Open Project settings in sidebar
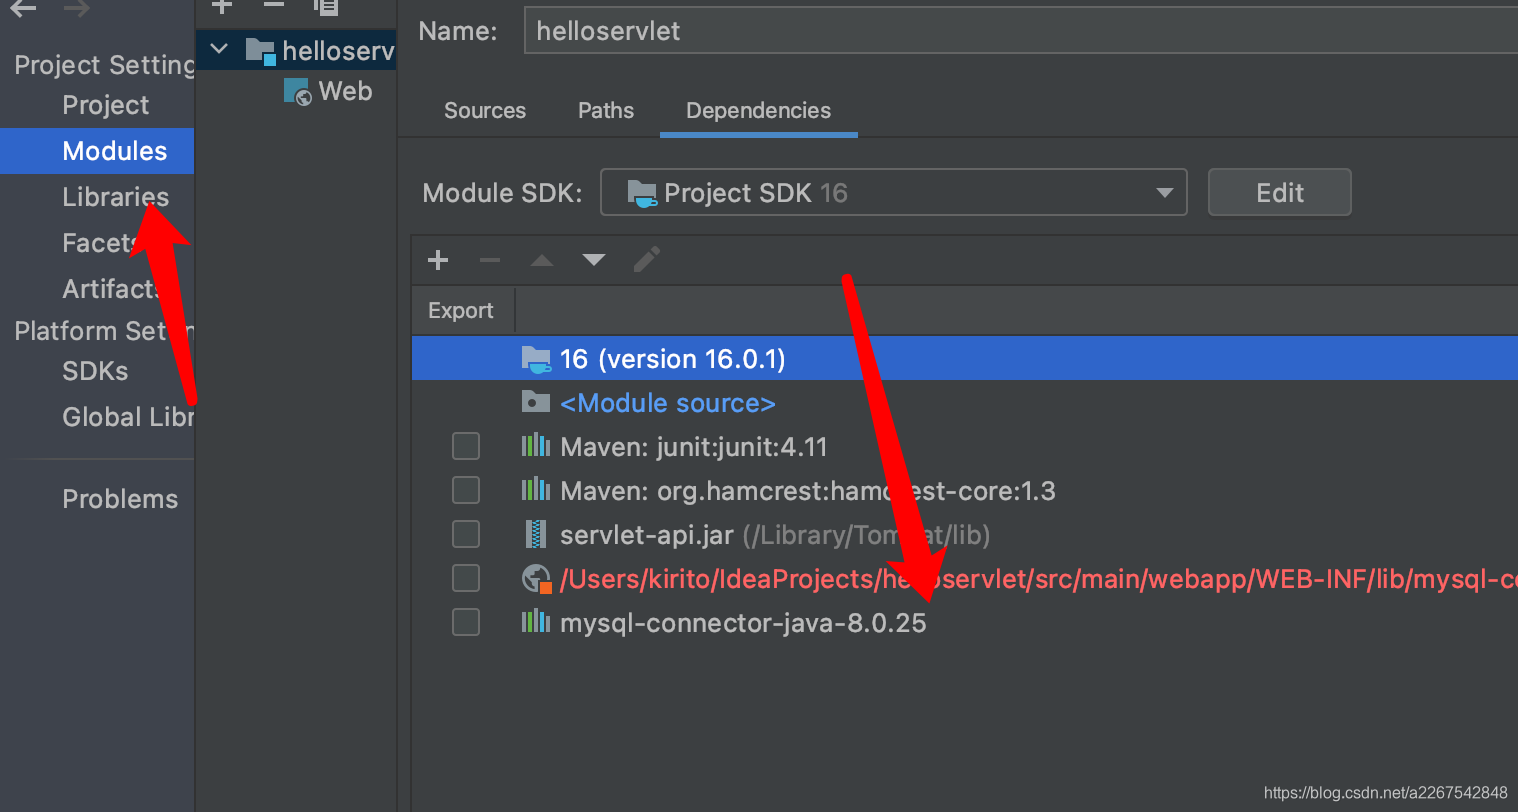The height and width of the screenshot is (812, 1518). (106, 105)
